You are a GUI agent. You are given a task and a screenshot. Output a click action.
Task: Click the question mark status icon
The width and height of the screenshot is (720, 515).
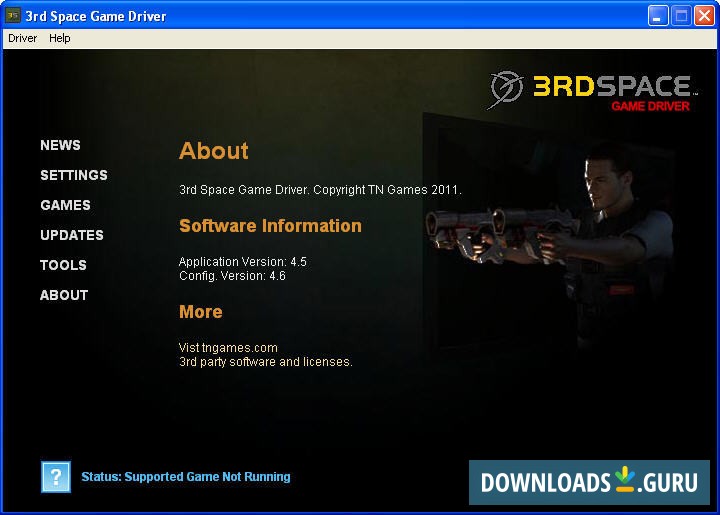[x=56, y=477]
